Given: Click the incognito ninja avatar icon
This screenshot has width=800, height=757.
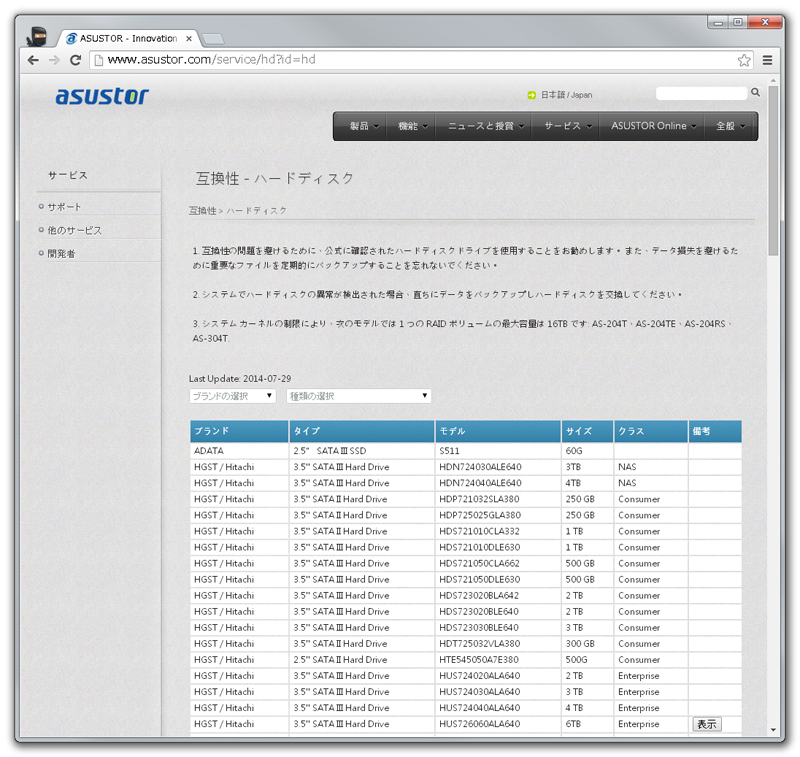Looking at the screenshot, I should 37,36.
